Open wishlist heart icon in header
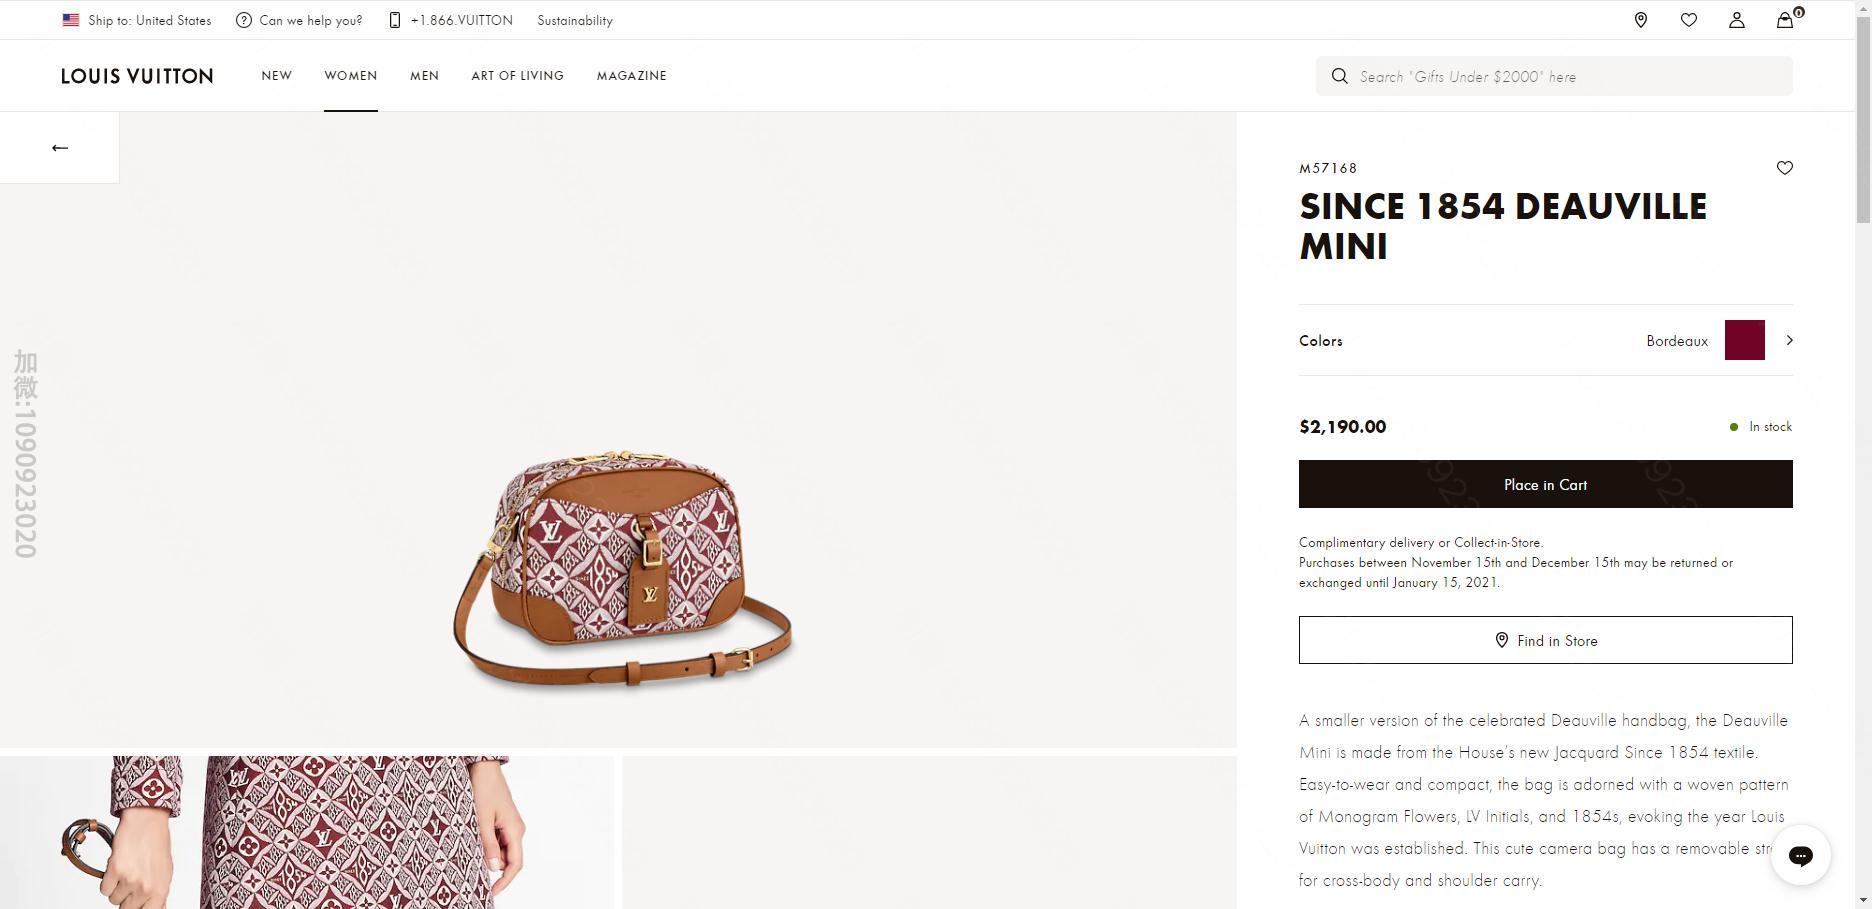The image size is (1872, 909). [1688, 20]
